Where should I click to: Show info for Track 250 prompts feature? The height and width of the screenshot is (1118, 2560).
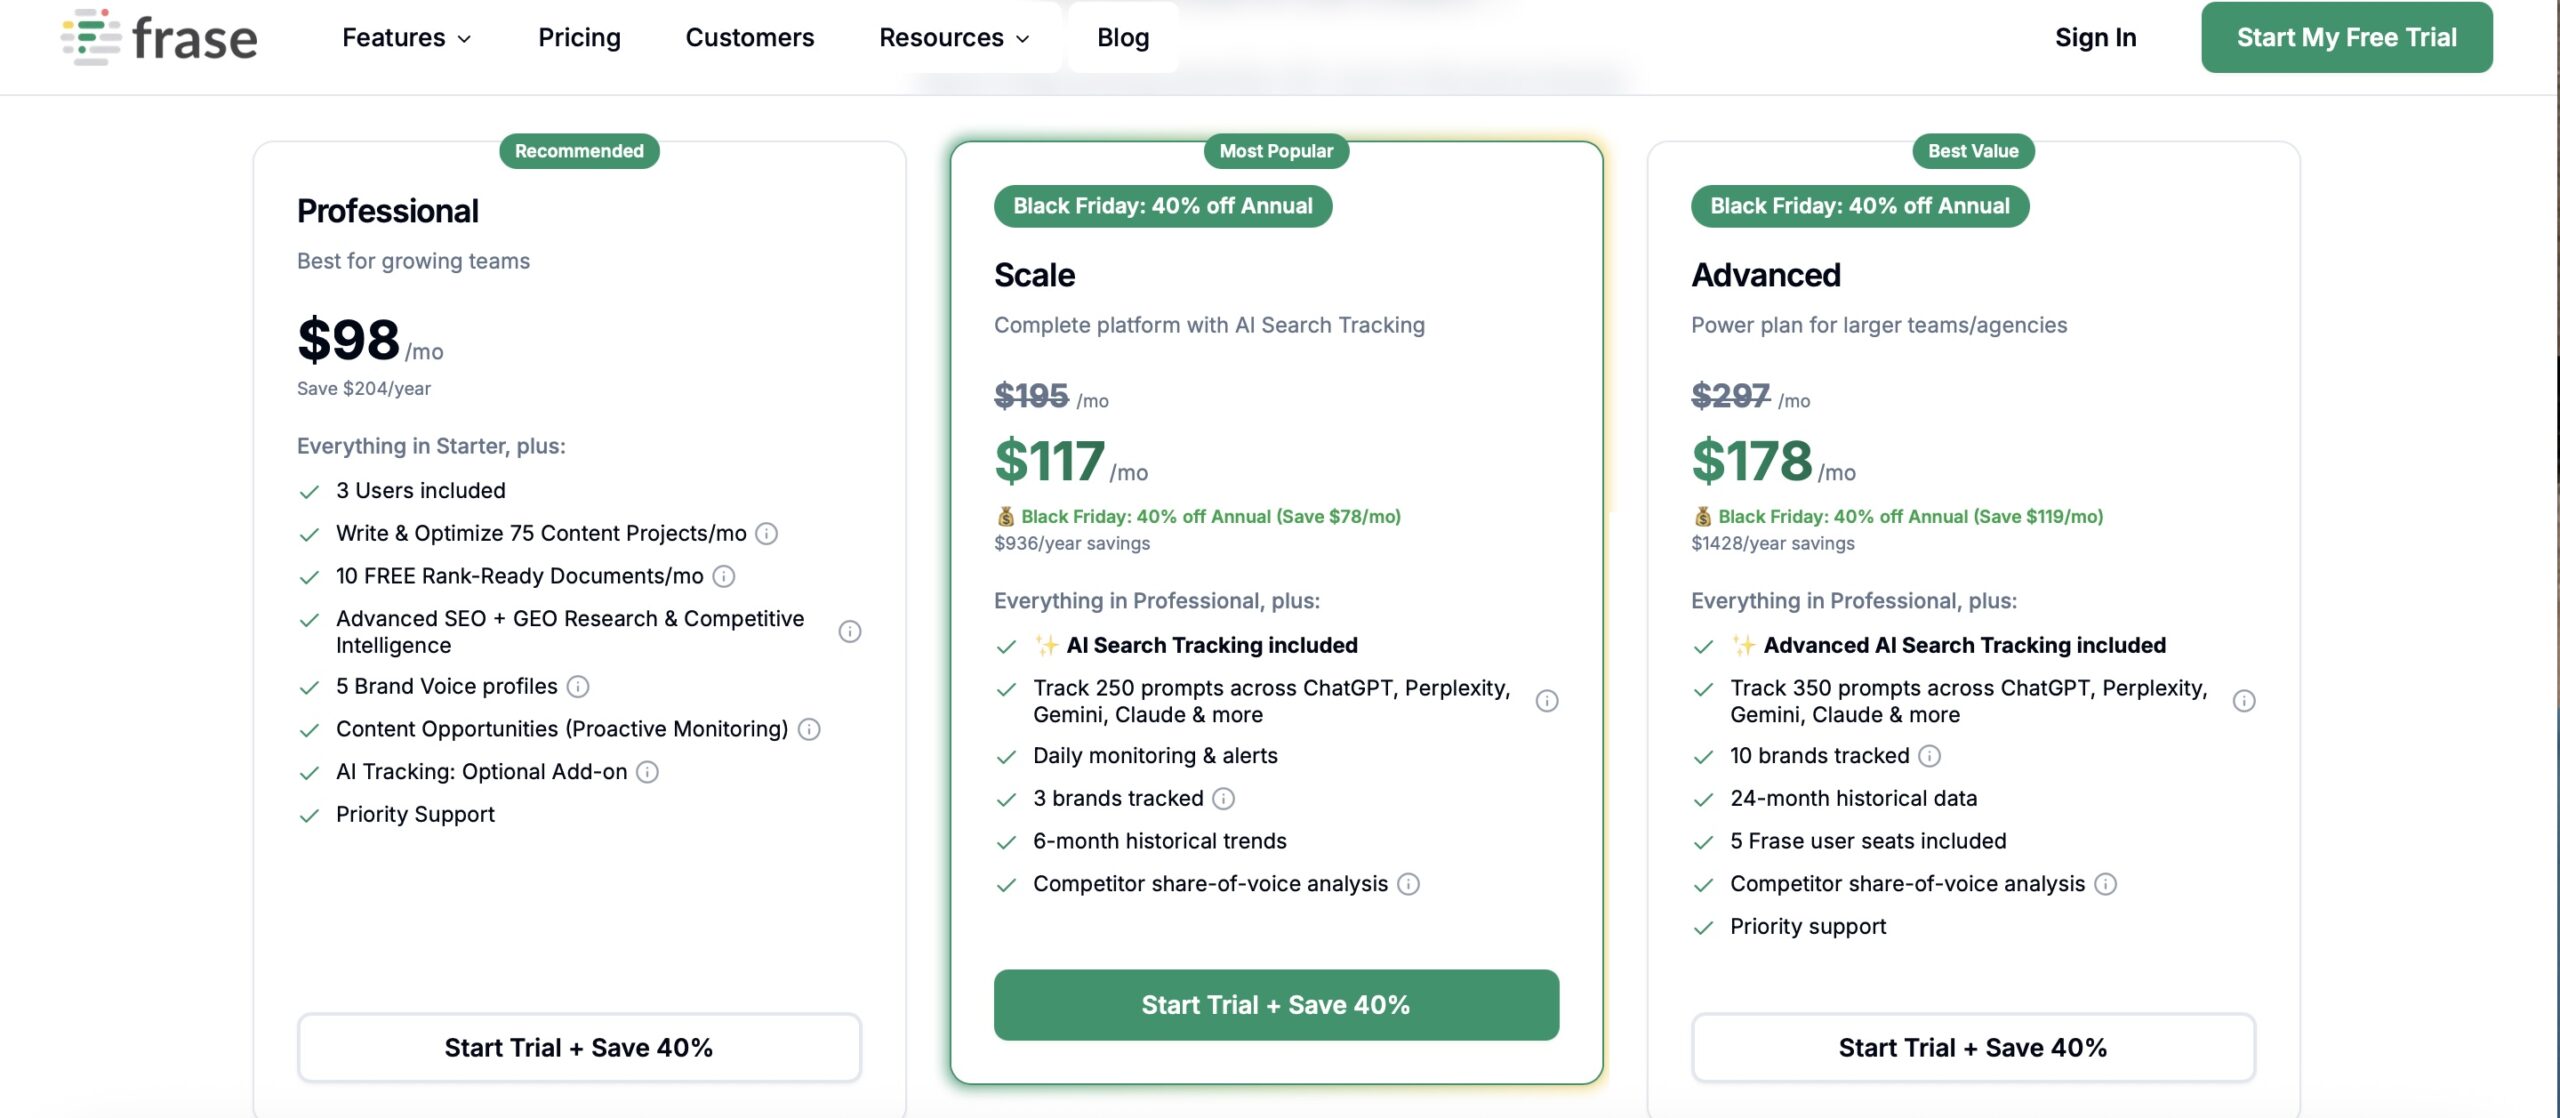[x=1546, y=701]
